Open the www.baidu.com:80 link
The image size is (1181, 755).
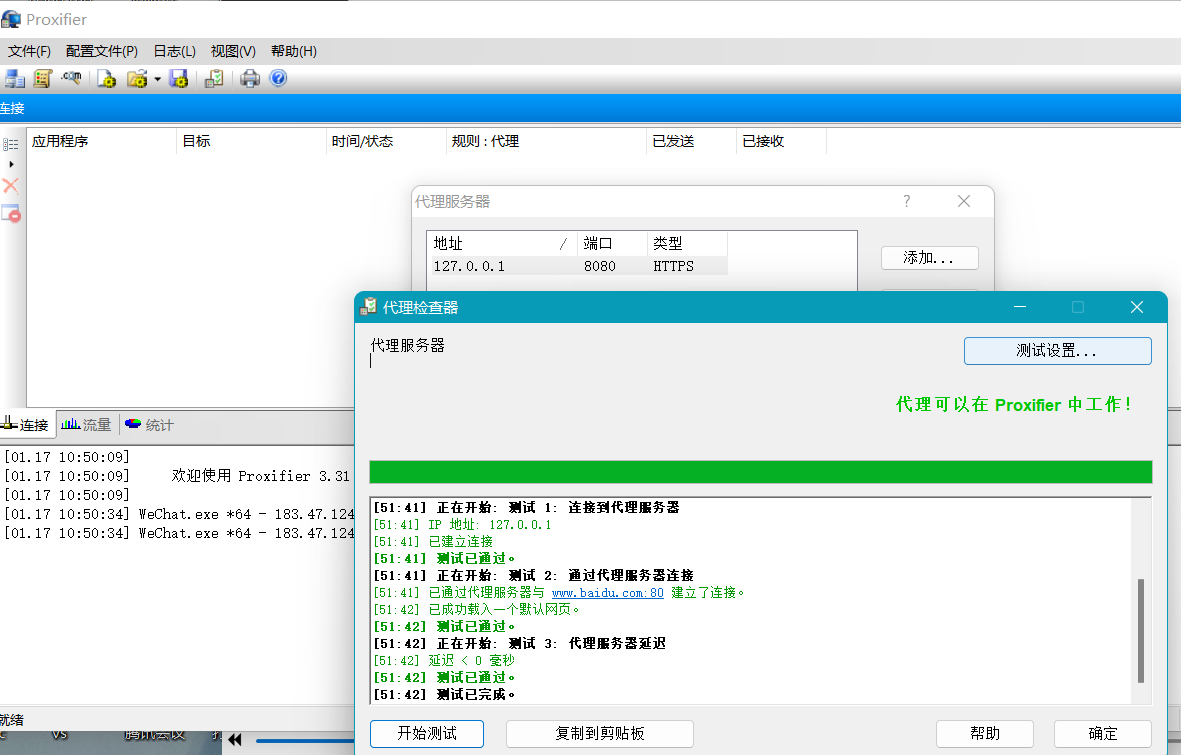(x=608, y=593)
